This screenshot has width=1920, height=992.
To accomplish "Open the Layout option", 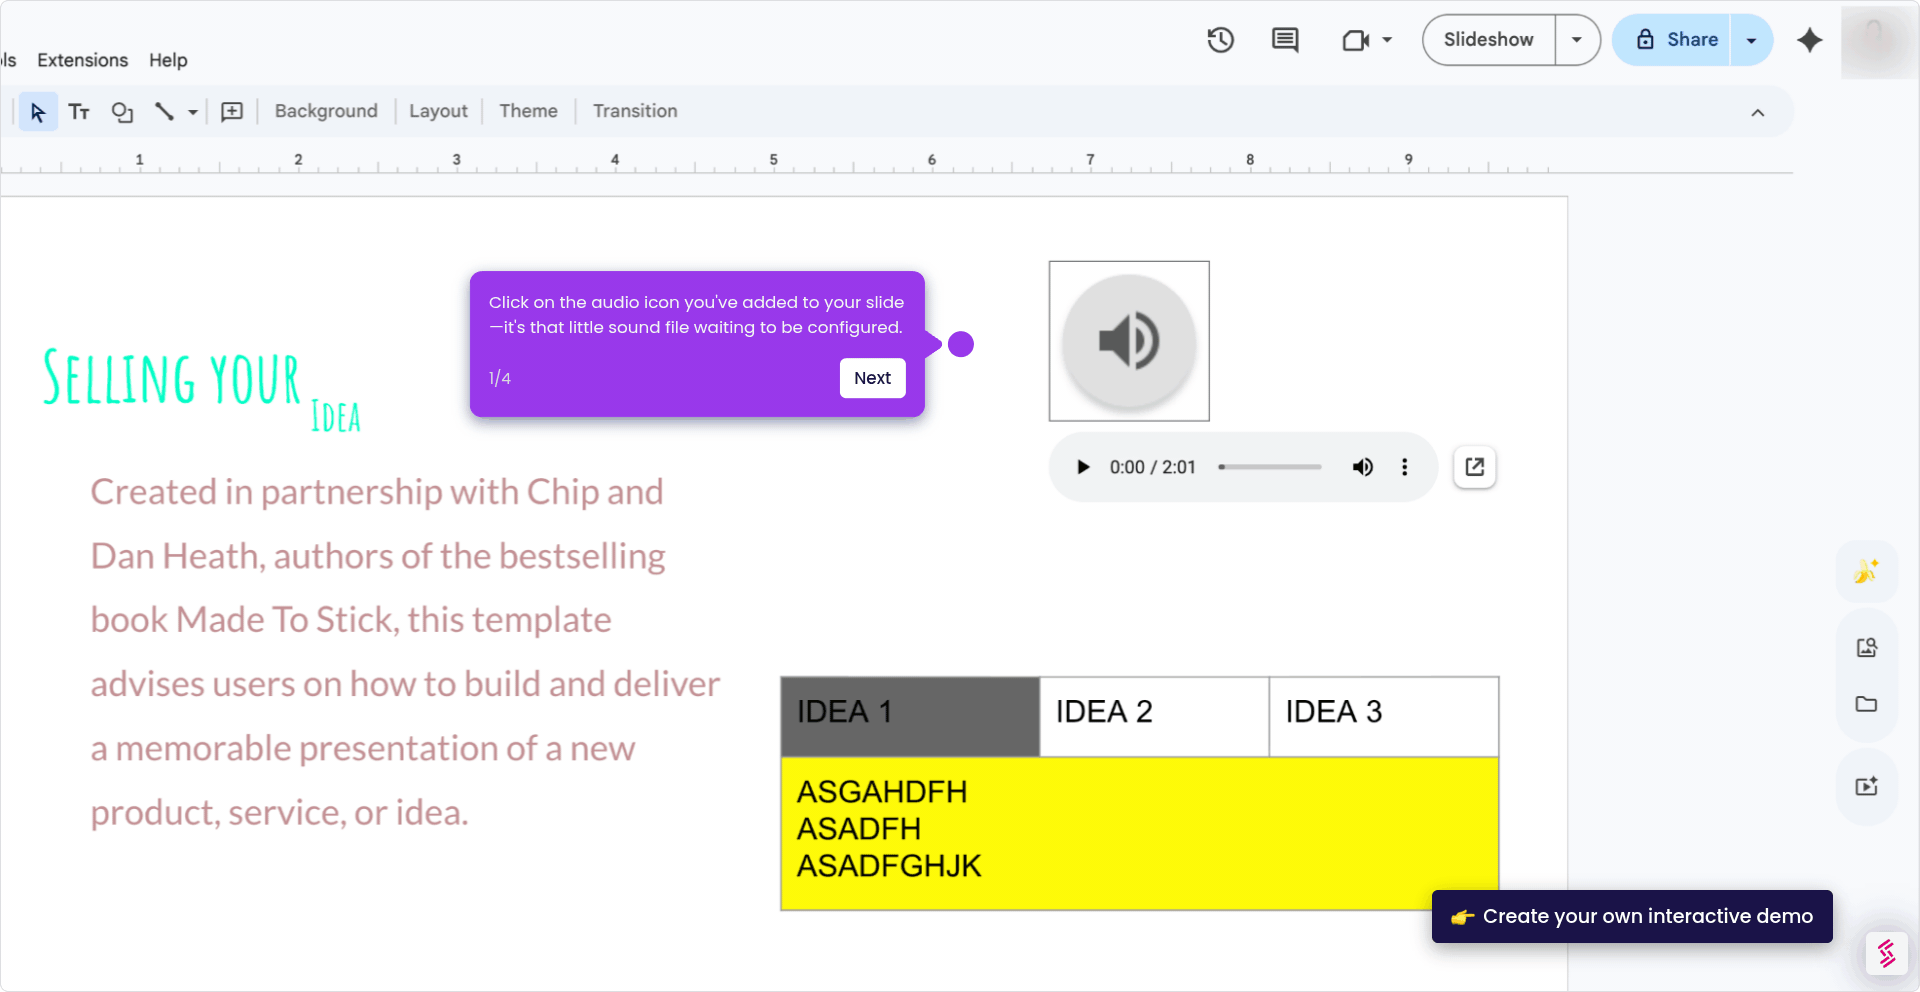I will point(438,111).
